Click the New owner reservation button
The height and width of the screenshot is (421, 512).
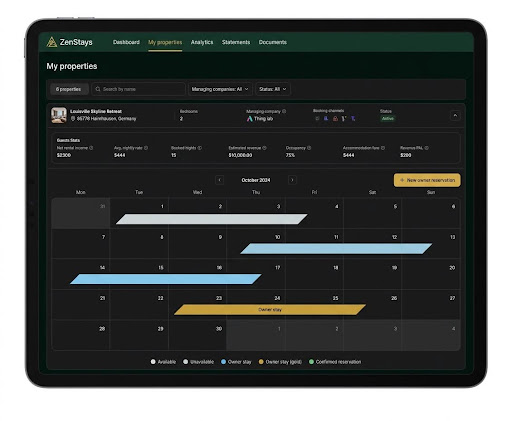(x=427, y=180)
